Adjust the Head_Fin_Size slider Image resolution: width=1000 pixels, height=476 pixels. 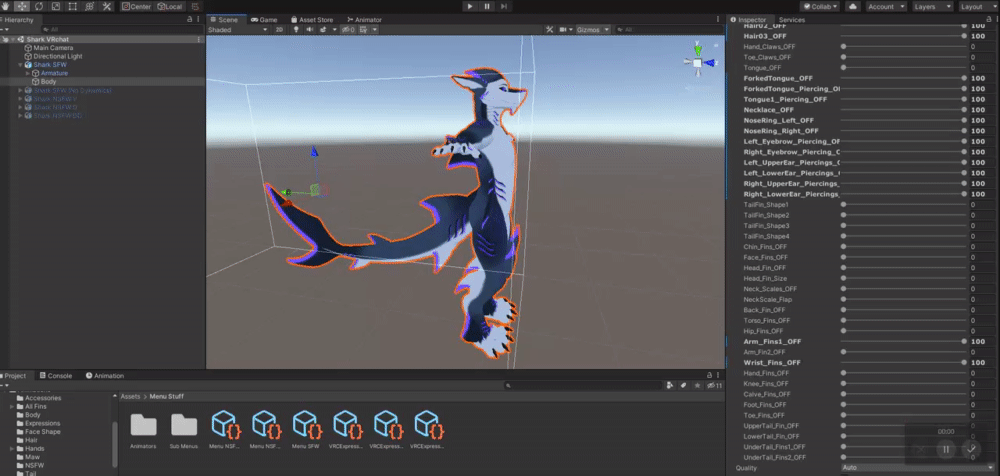tap(903, 278)
